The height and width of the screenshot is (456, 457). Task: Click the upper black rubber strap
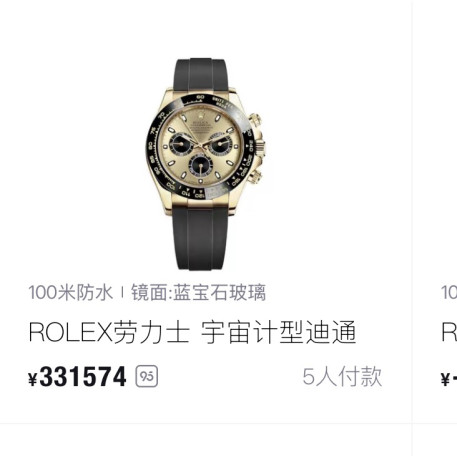point(201,75)
